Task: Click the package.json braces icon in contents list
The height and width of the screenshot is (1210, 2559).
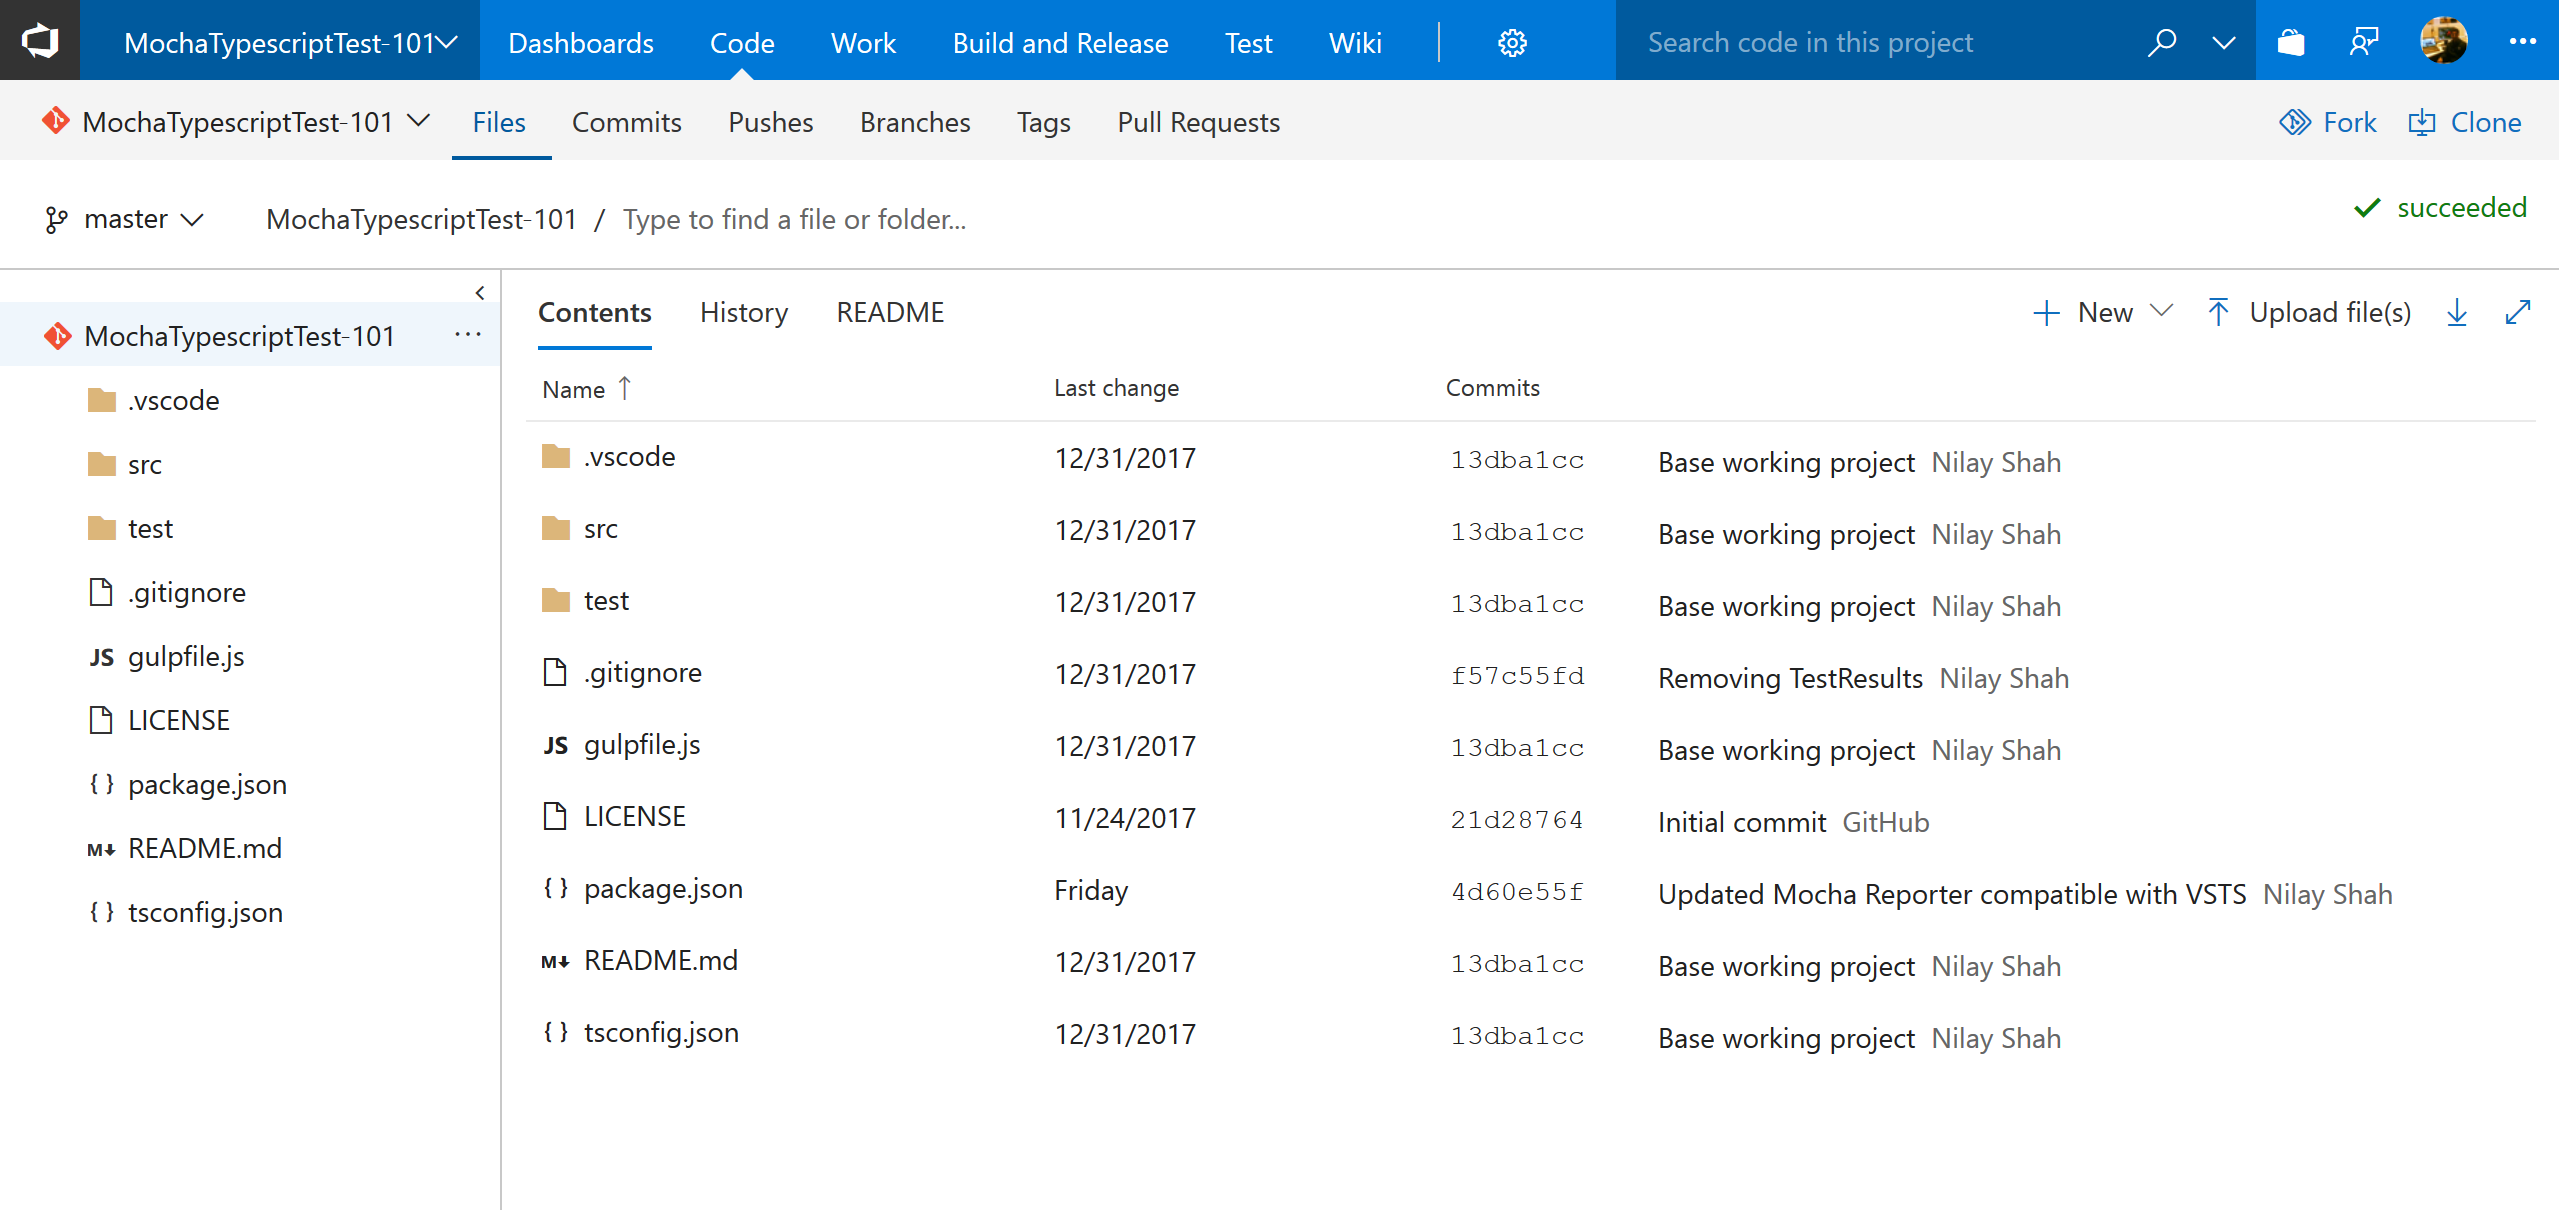Action: coord(556,888)
